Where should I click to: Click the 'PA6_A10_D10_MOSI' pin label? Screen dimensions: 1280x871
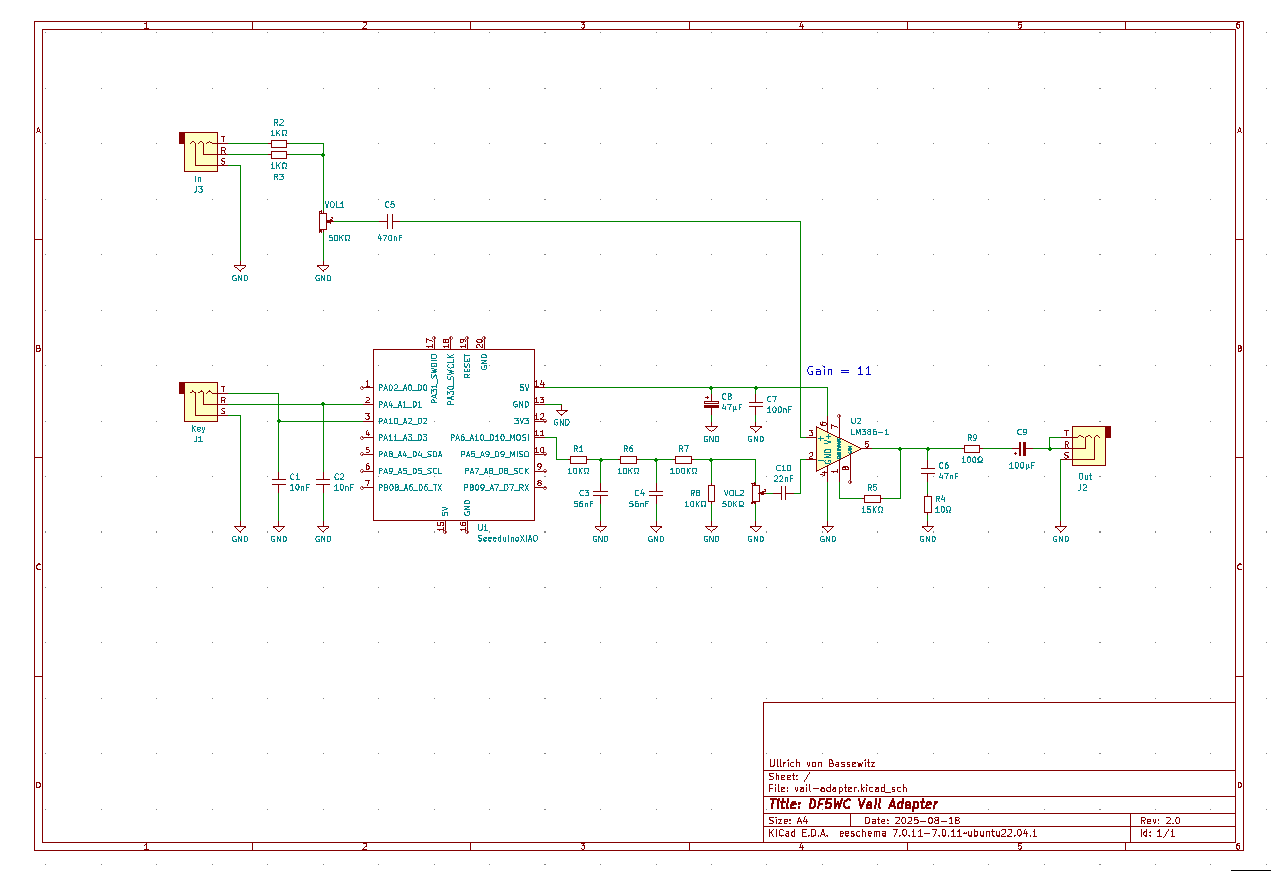490,438
